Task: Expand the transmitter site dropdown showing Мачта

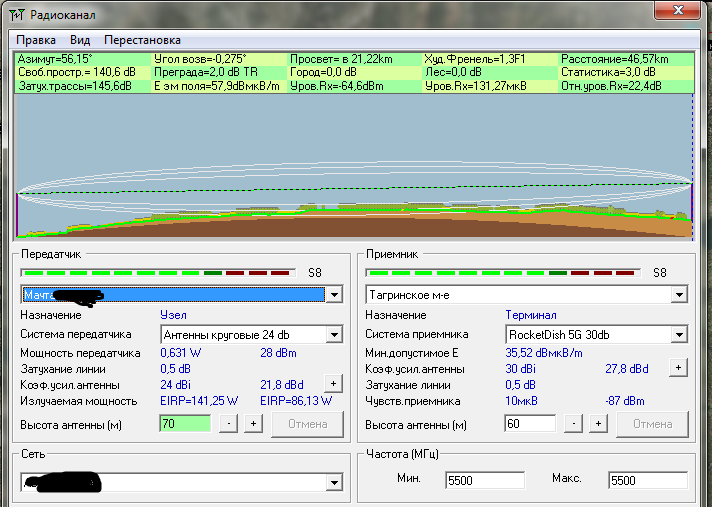Action: point(334,295)
